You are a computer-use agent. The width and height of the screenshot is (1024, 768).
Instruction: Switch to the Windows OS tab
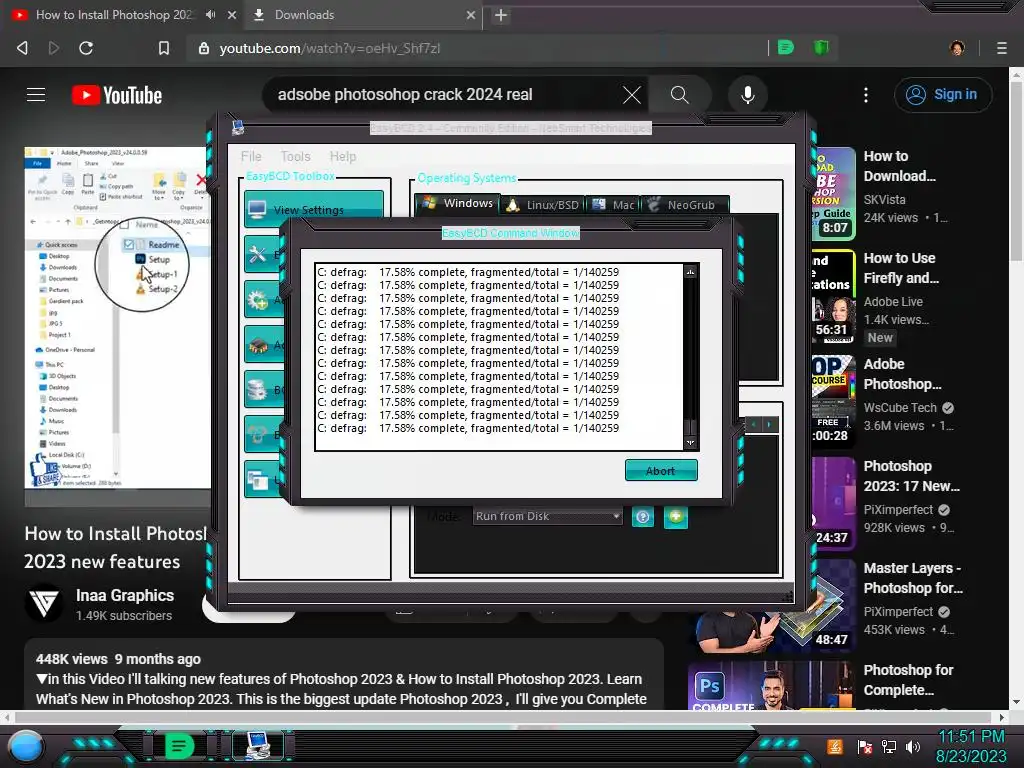click(x=457, y=203)
